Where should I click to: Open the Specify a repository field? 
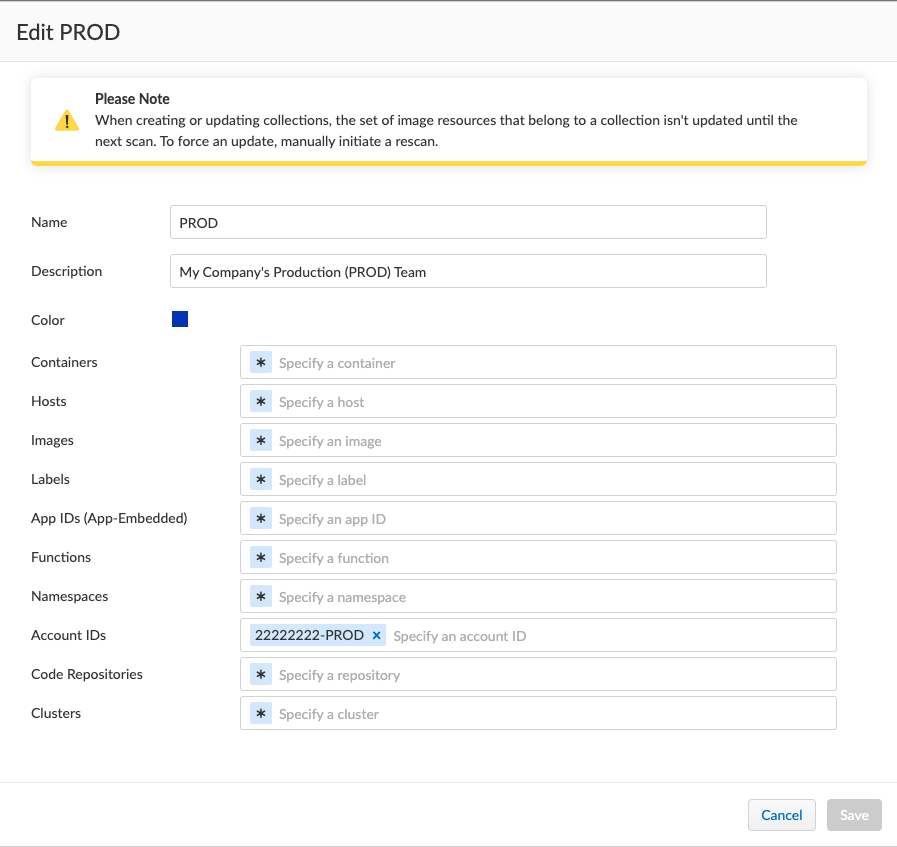(550, 675)
